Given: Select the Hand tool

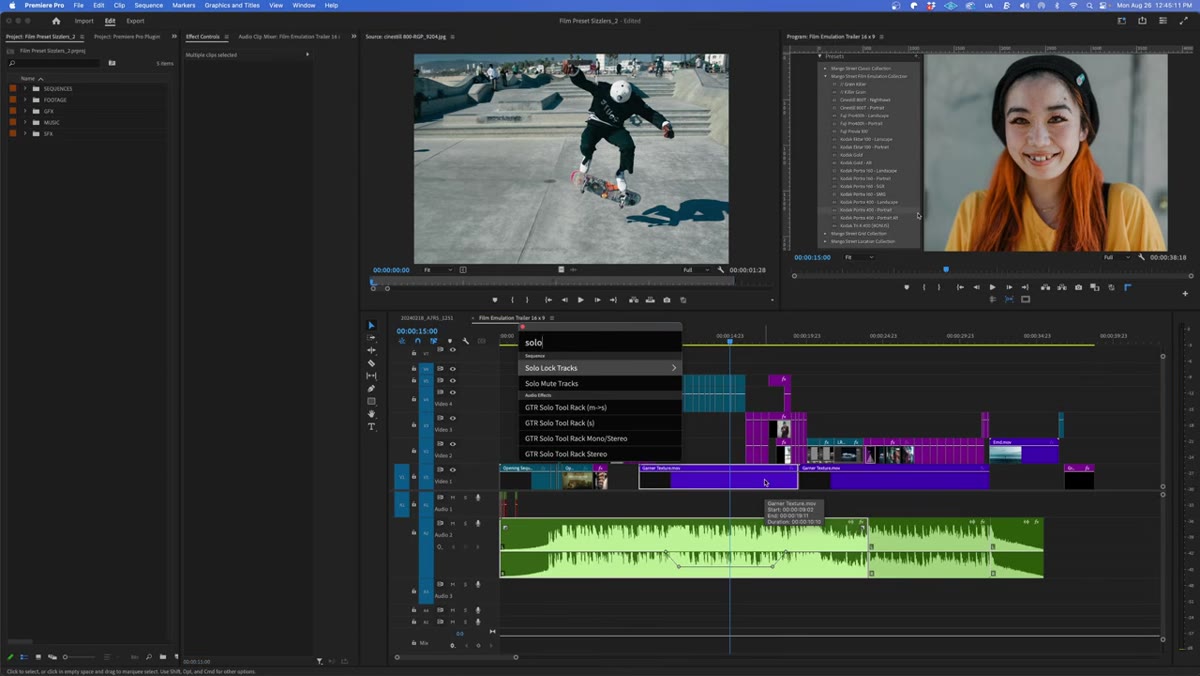Looking at the screenshot, I should (371, 414).
